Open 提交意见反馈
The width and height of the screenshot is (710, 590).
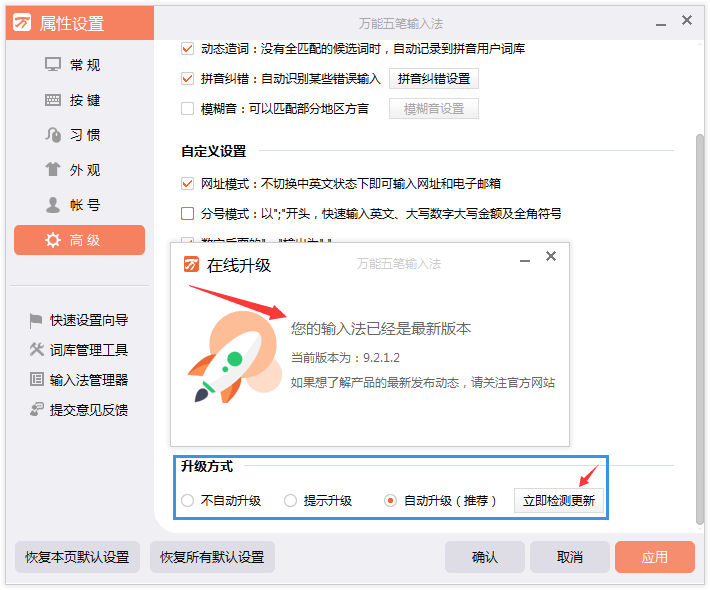(79, 409)
